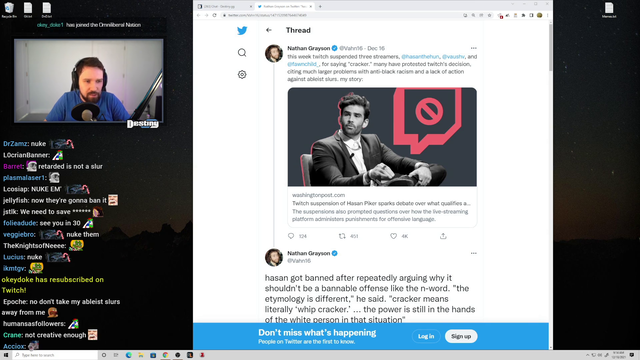The height and width of the screenshot is (360, 640).
Task: Open the washingtonpost.com article card headline
Action: [381, 203]
